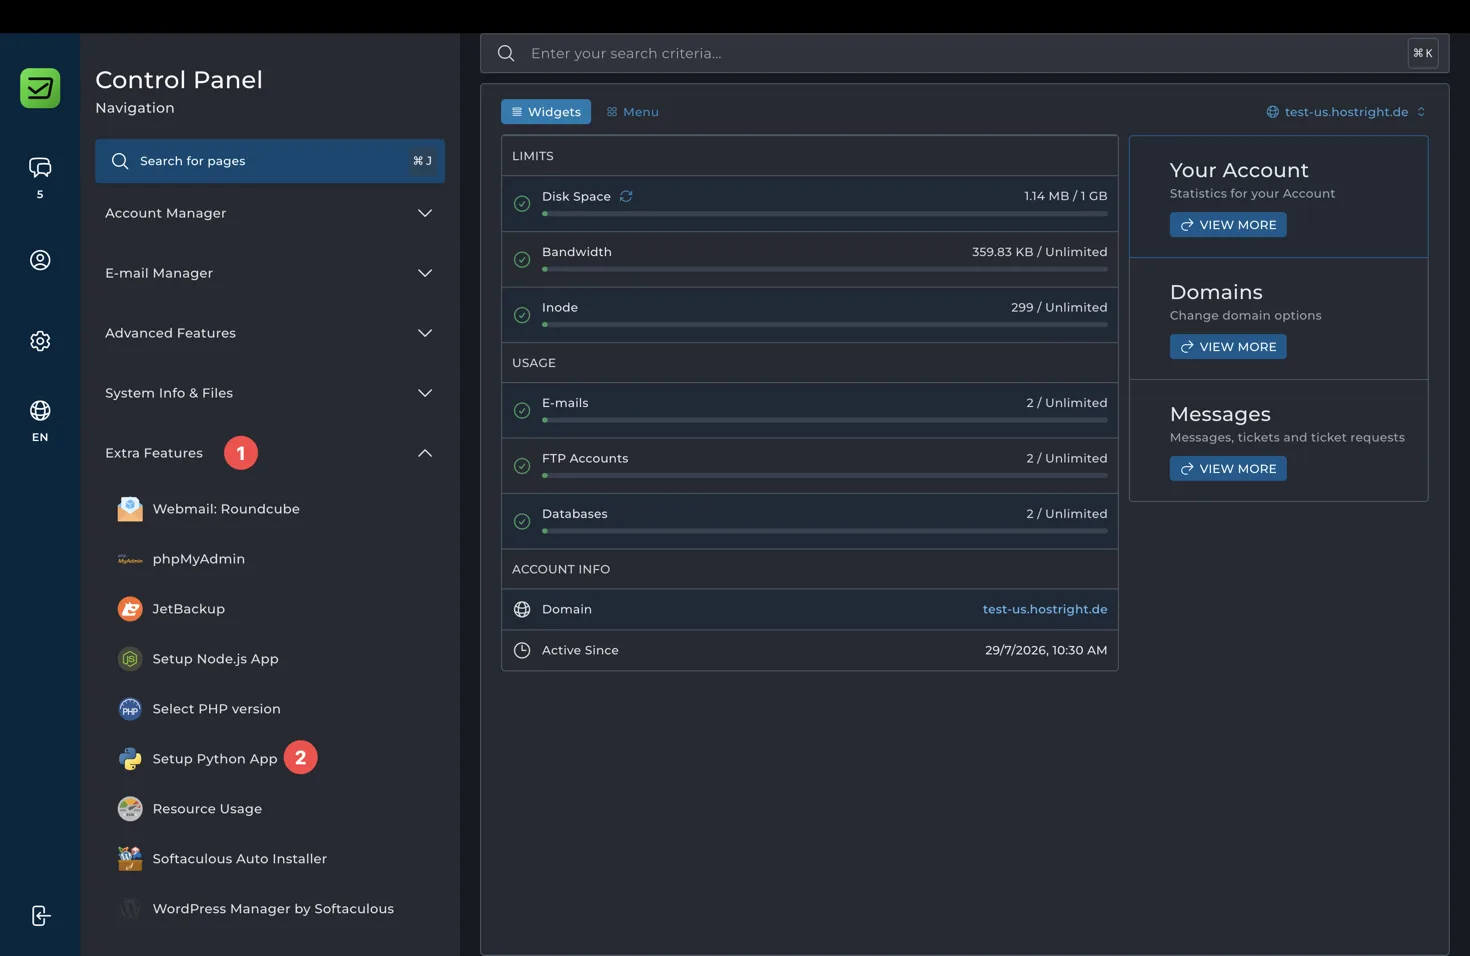Click the check status icon for Inode
The width and height of the screenshot is (1470, 956).
(522, 315)
